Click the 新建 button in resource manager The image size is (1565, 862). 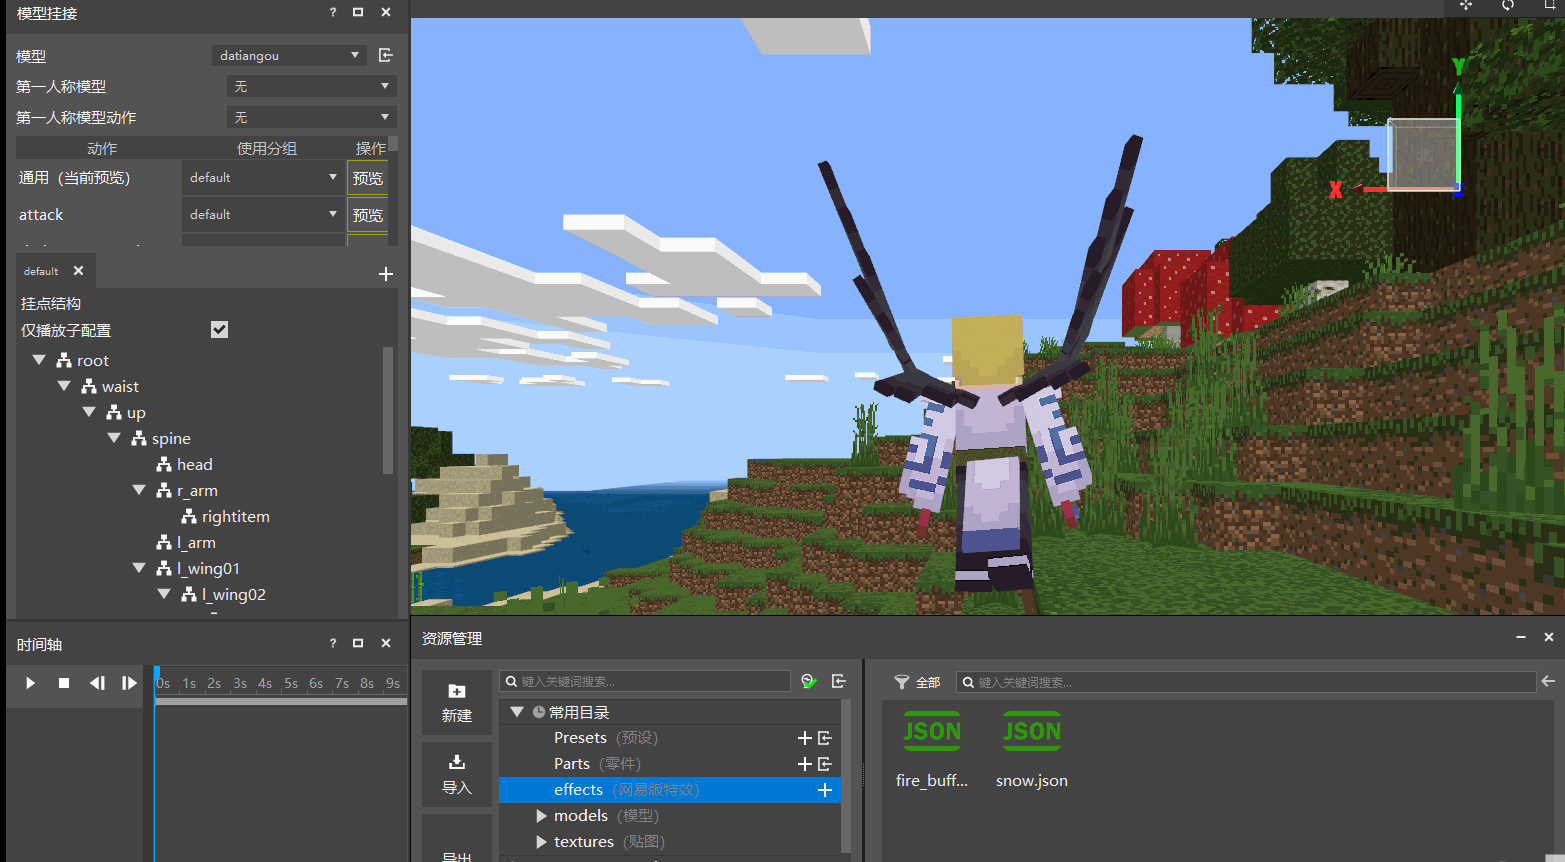[457, 703]
